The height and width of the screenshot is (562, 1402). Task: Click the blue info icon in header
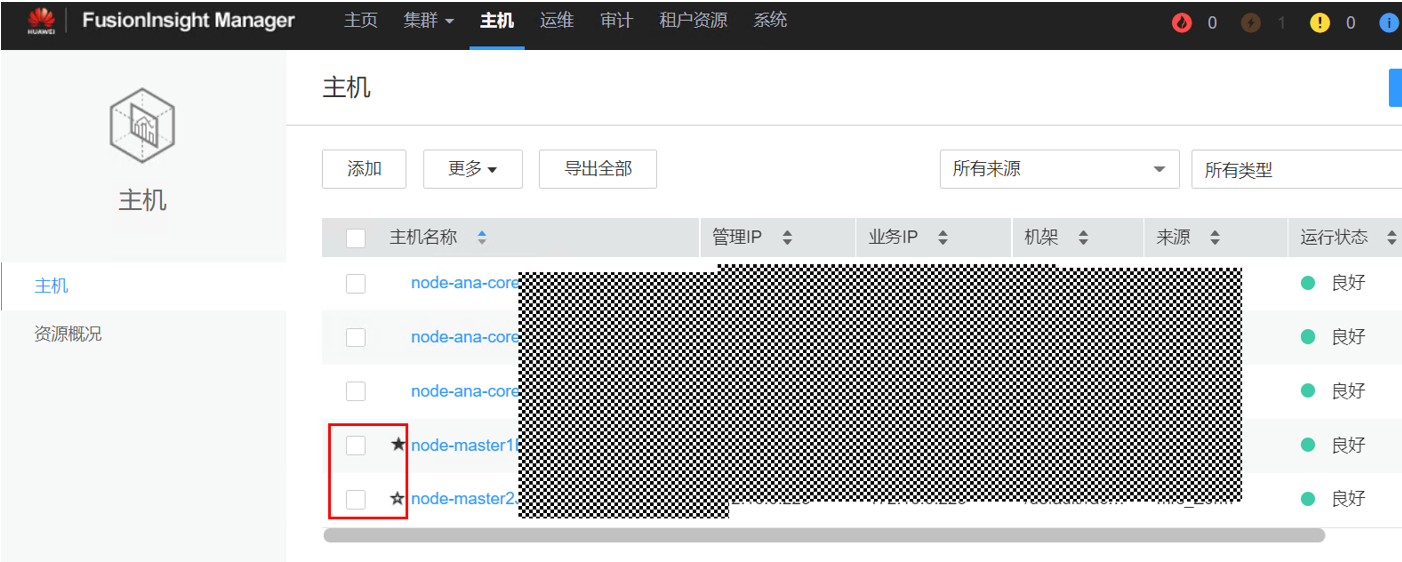(x=1390, y=23)
